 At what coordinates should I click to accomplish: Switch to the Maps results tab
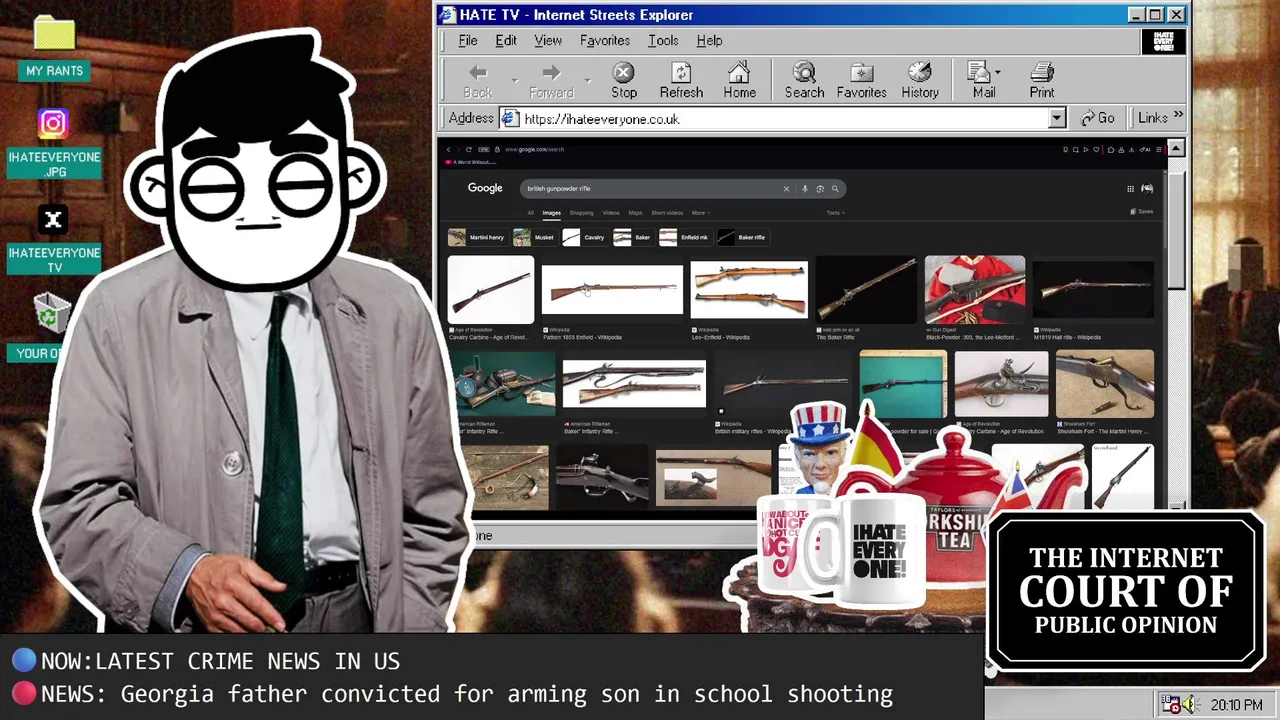[x=635, y=213]
